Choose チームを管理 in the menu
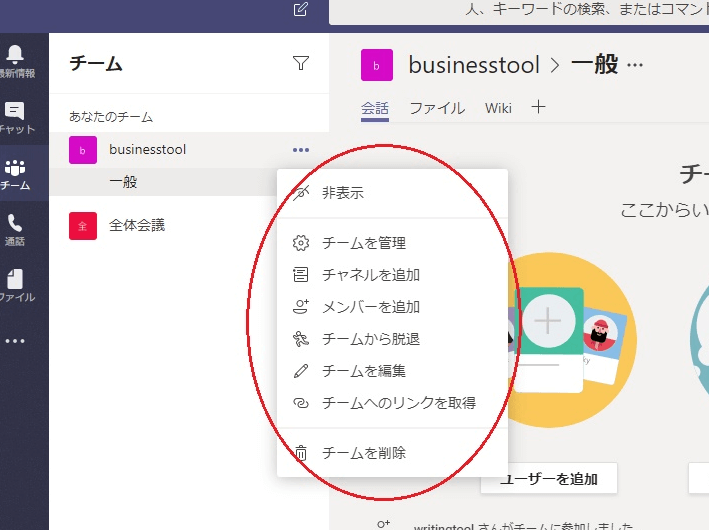 point(363,243)
